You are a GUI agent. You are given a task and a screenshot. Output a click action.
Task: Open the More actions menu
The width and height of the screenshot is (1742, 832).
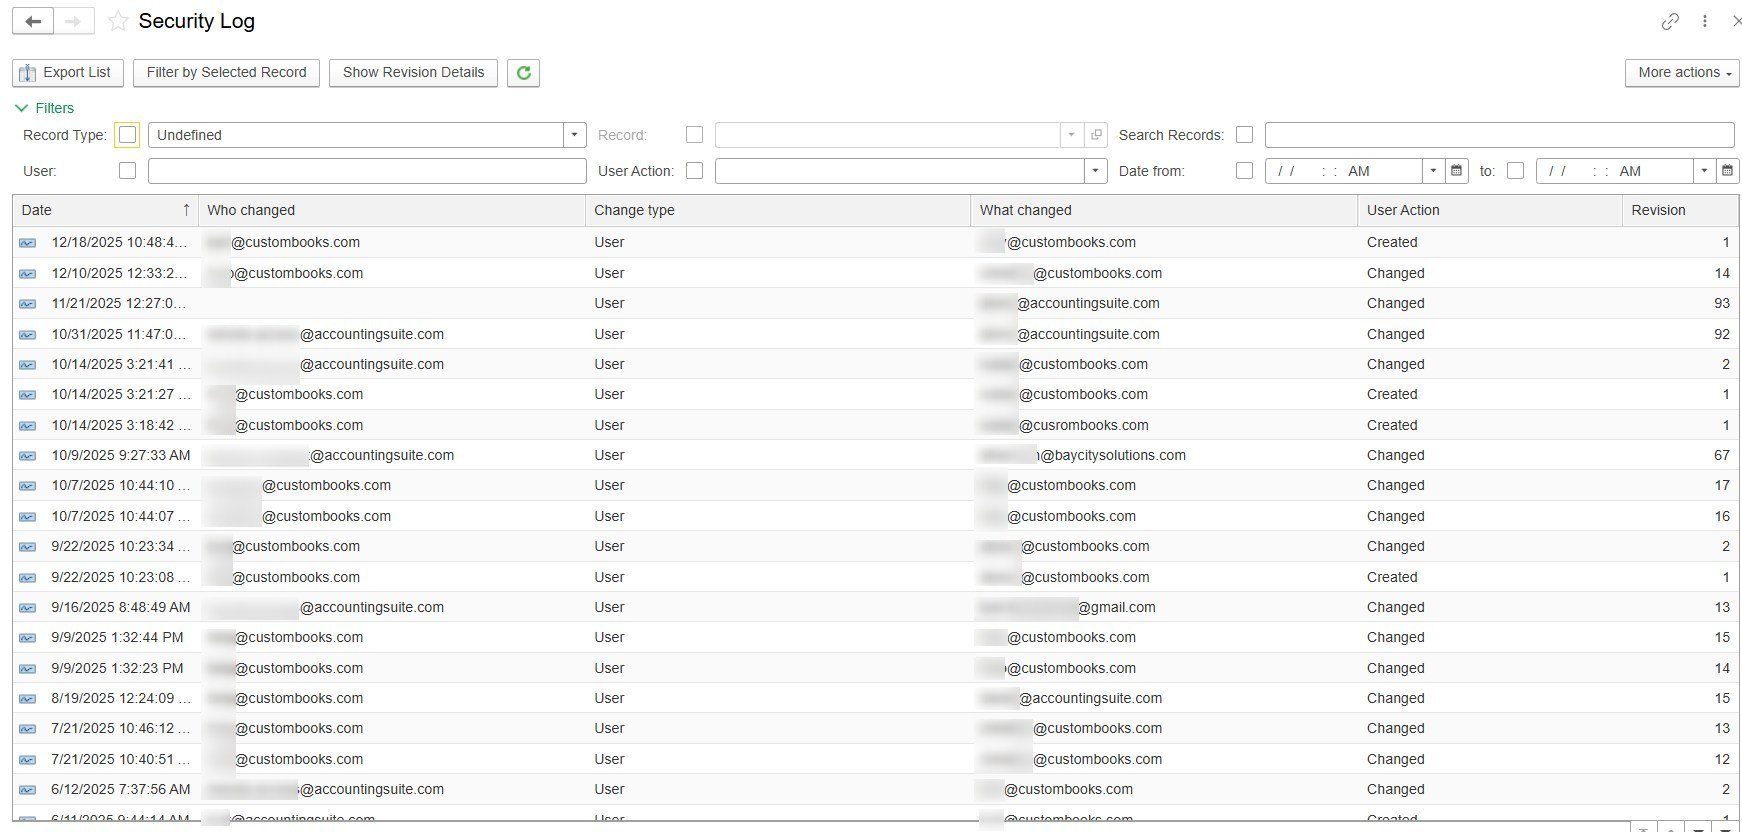pos(1682,73)
